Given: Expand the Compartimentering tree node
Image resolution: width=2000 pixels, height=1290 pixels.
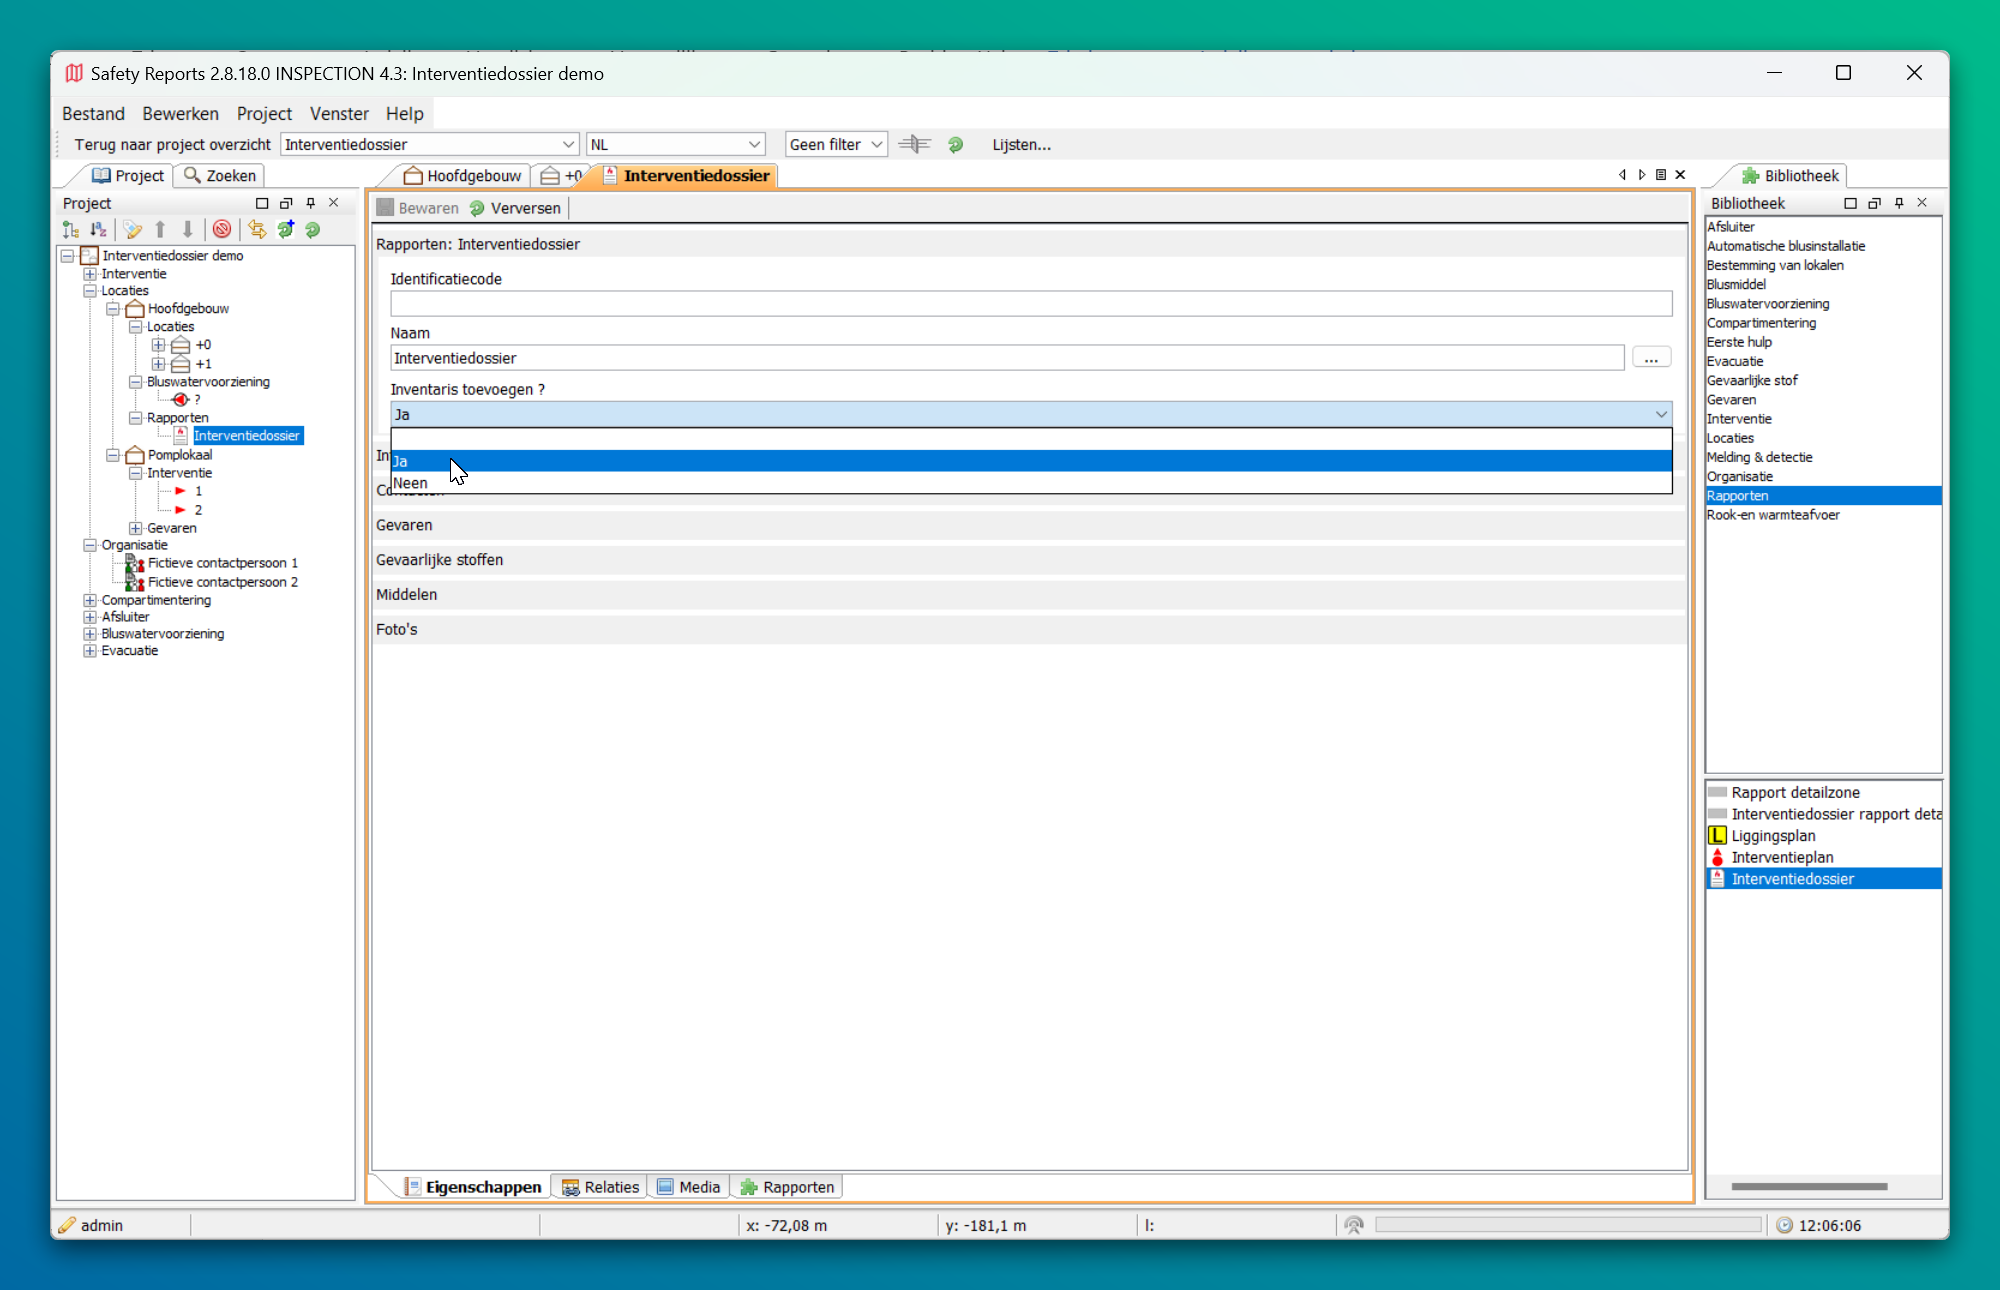Looking at the screenshot, I should pos(90,600).
